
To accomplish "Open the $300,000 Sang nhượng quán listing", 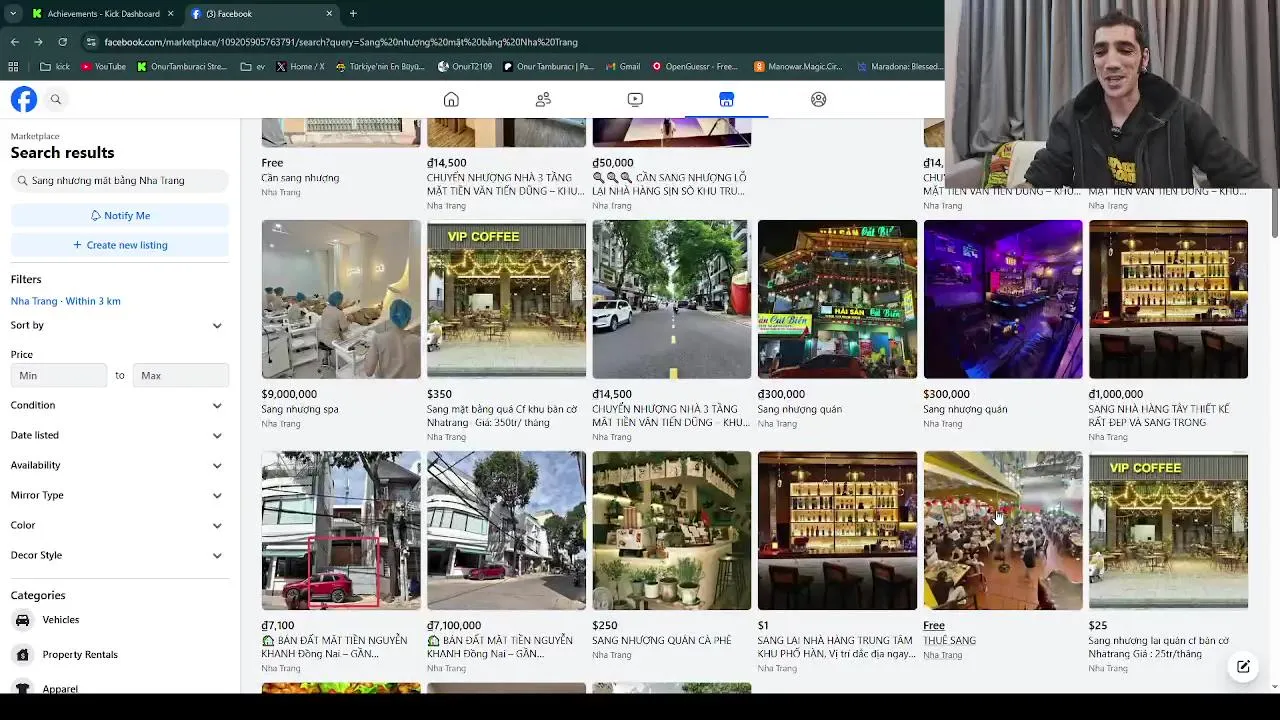I will (1002, 299).
